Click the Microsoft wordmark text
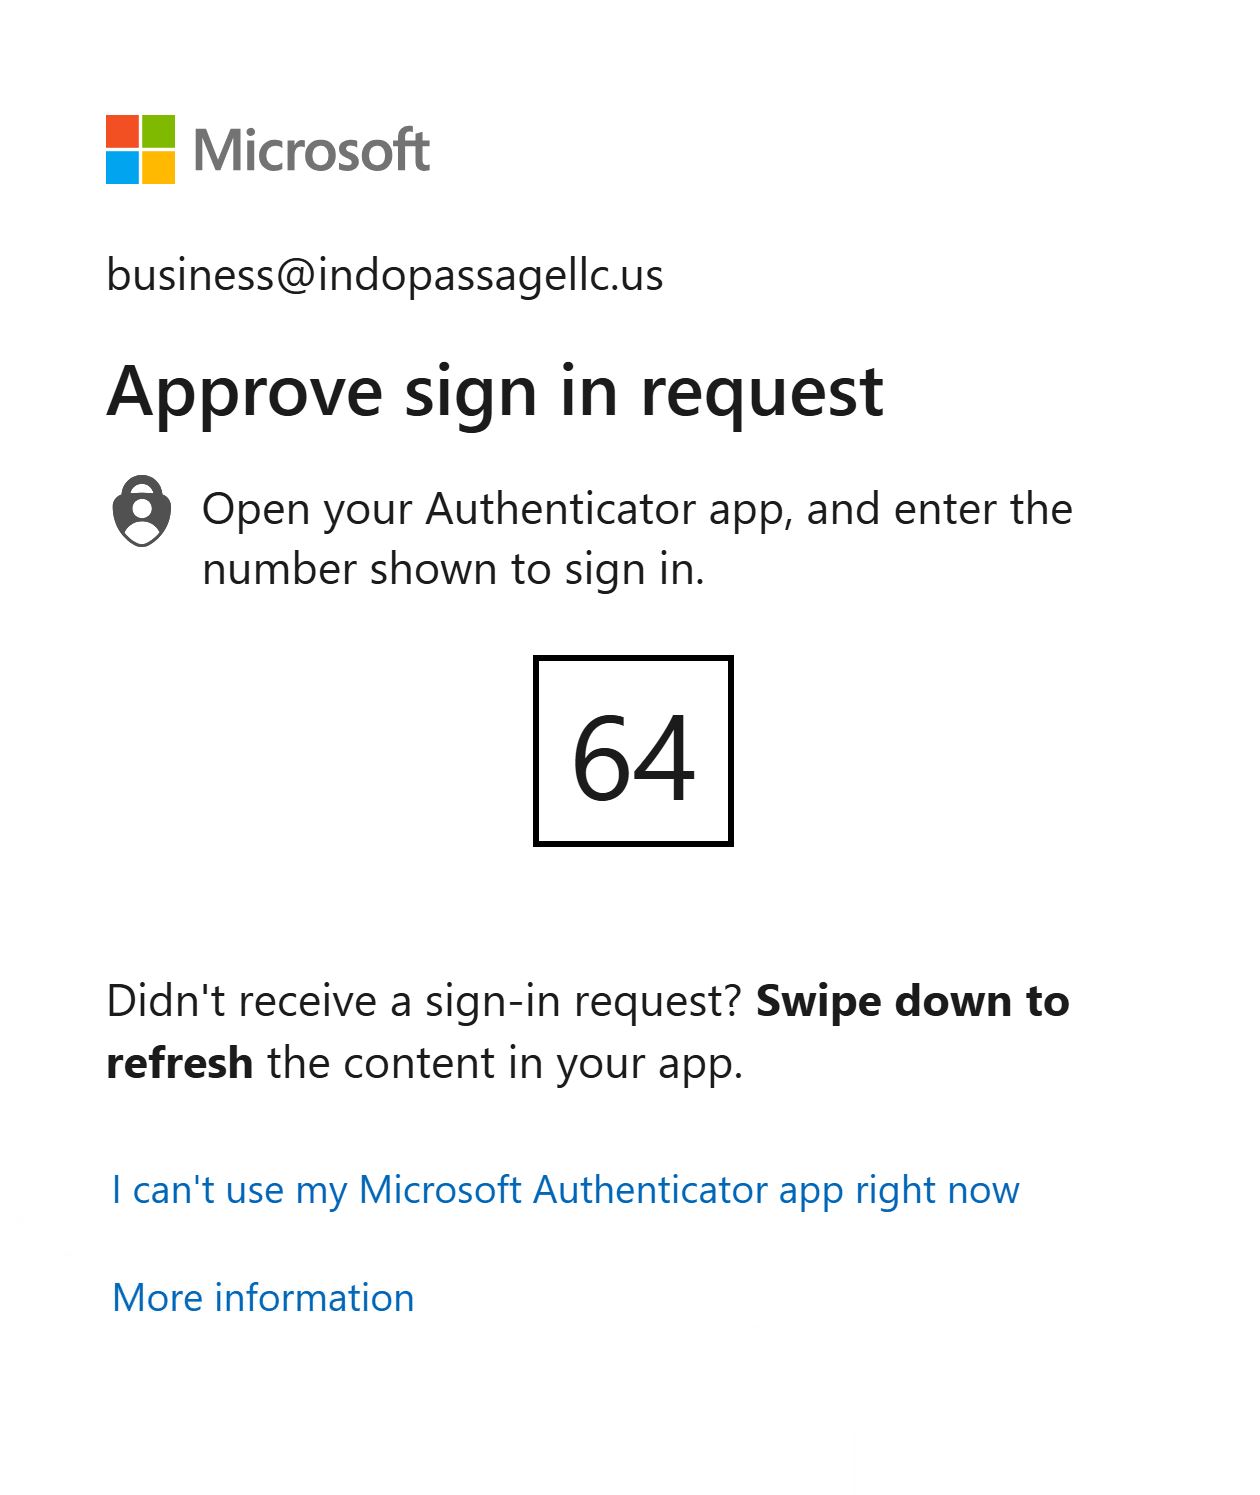Viewport: 1260px width, 1495px height. click(x=311, y=151)
